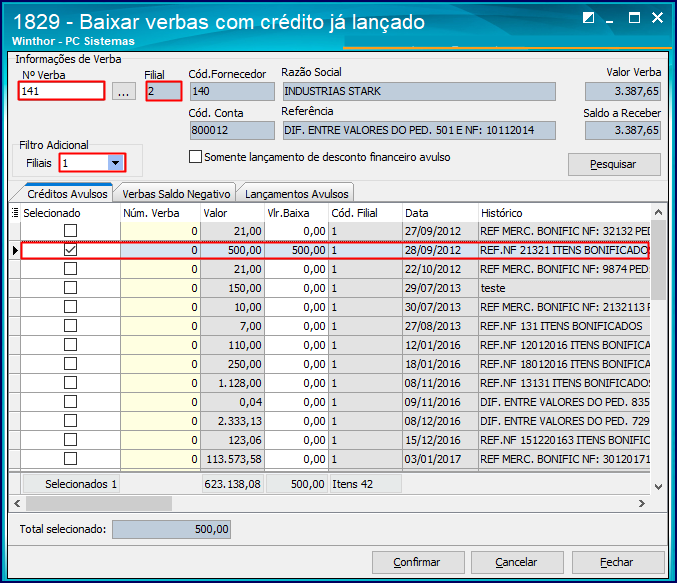The width and height of the screenshot is (677, 583).
Task: Click the Confirmar button
Action: point(418,562)
